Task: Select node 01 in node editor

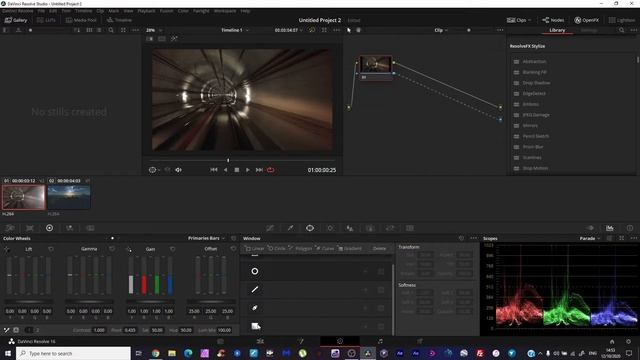Action: 376,67
